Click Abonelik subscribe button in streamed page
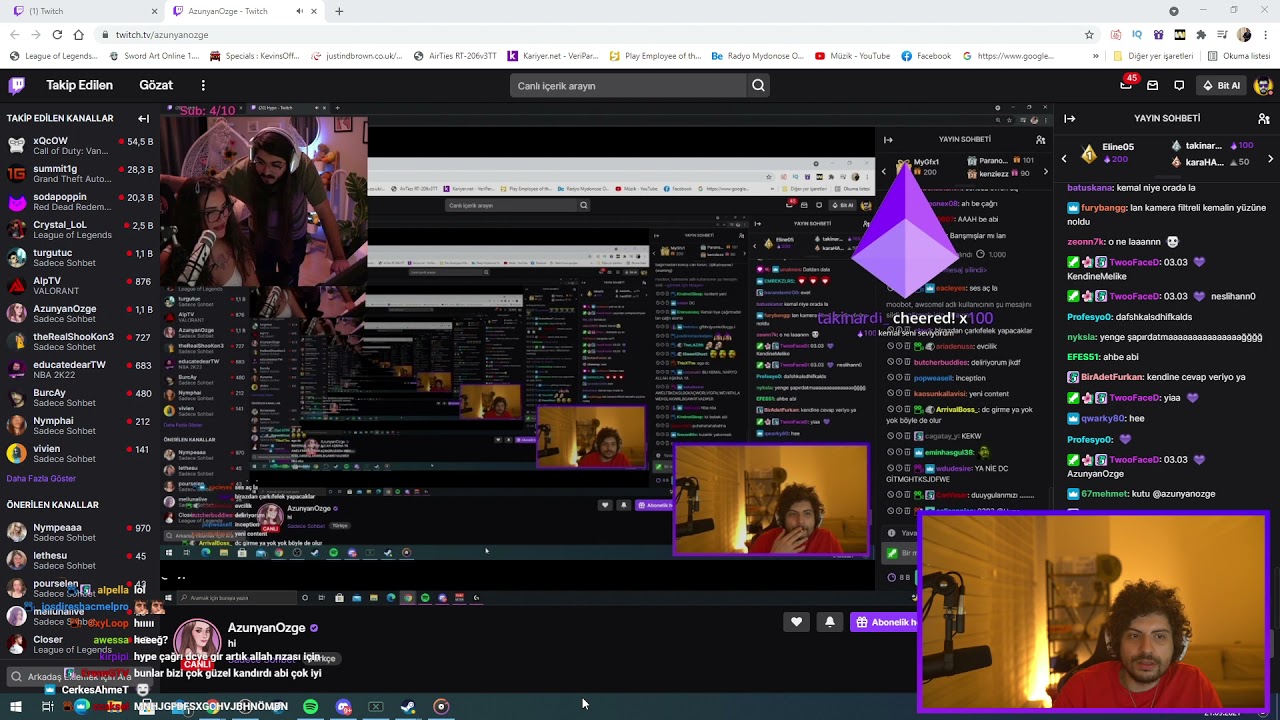The width and height of the screenshot is (1280, 720). click(x=886, y=622)
